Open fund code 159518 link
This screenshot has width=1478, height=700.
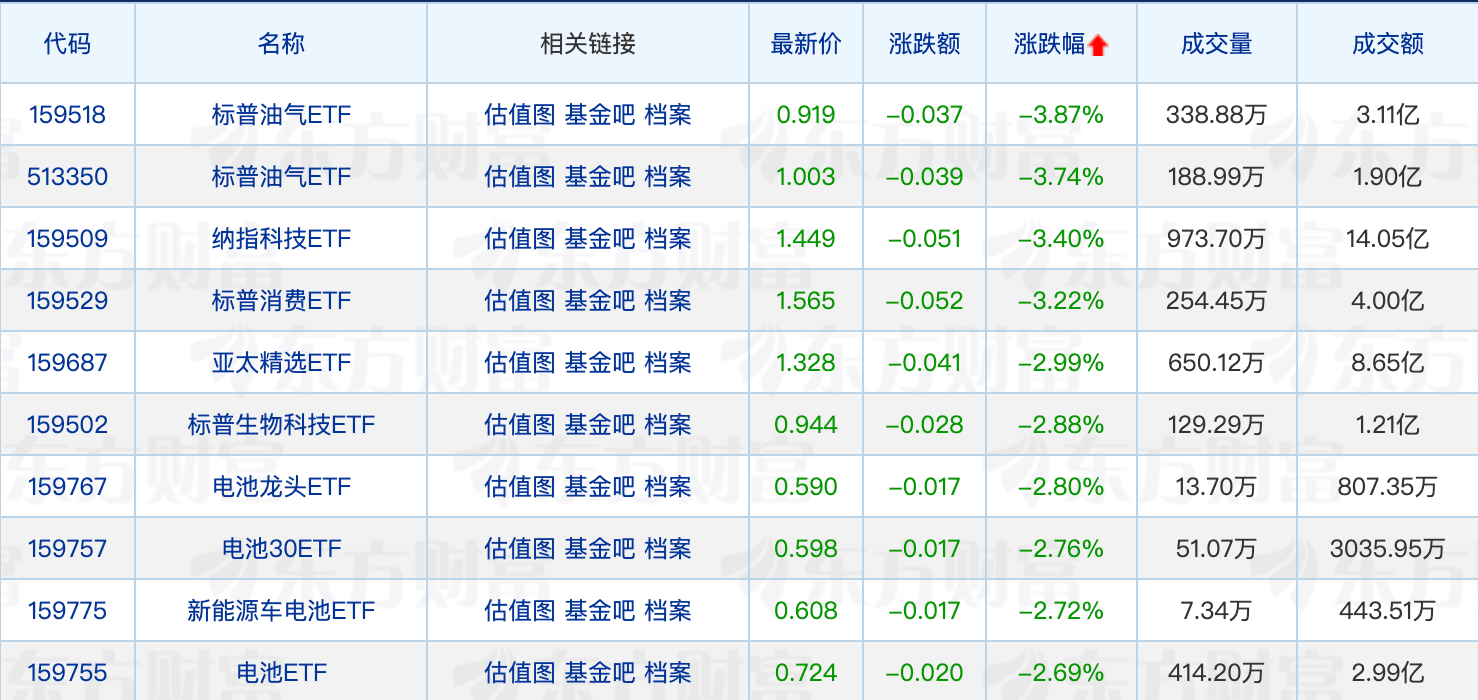tap(67, 115)
